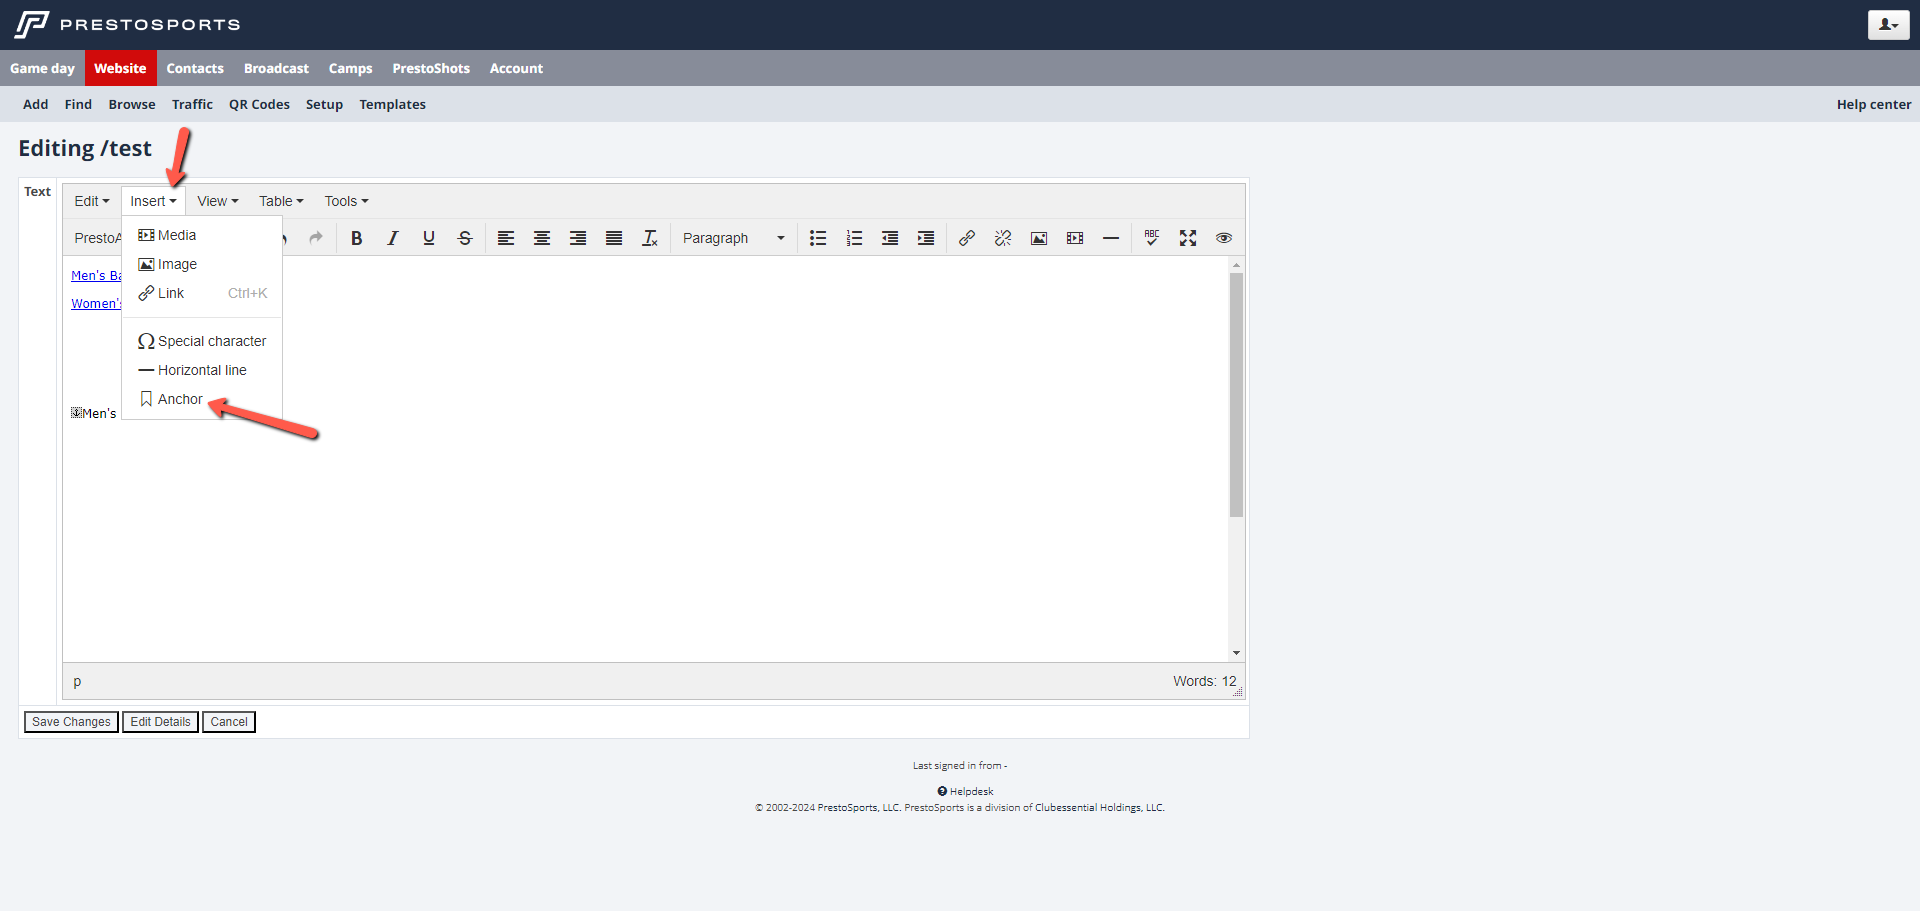Open the Paragraph format dropdown
The width and height of the screenshot is (1920, 911).
click(733, 238)
